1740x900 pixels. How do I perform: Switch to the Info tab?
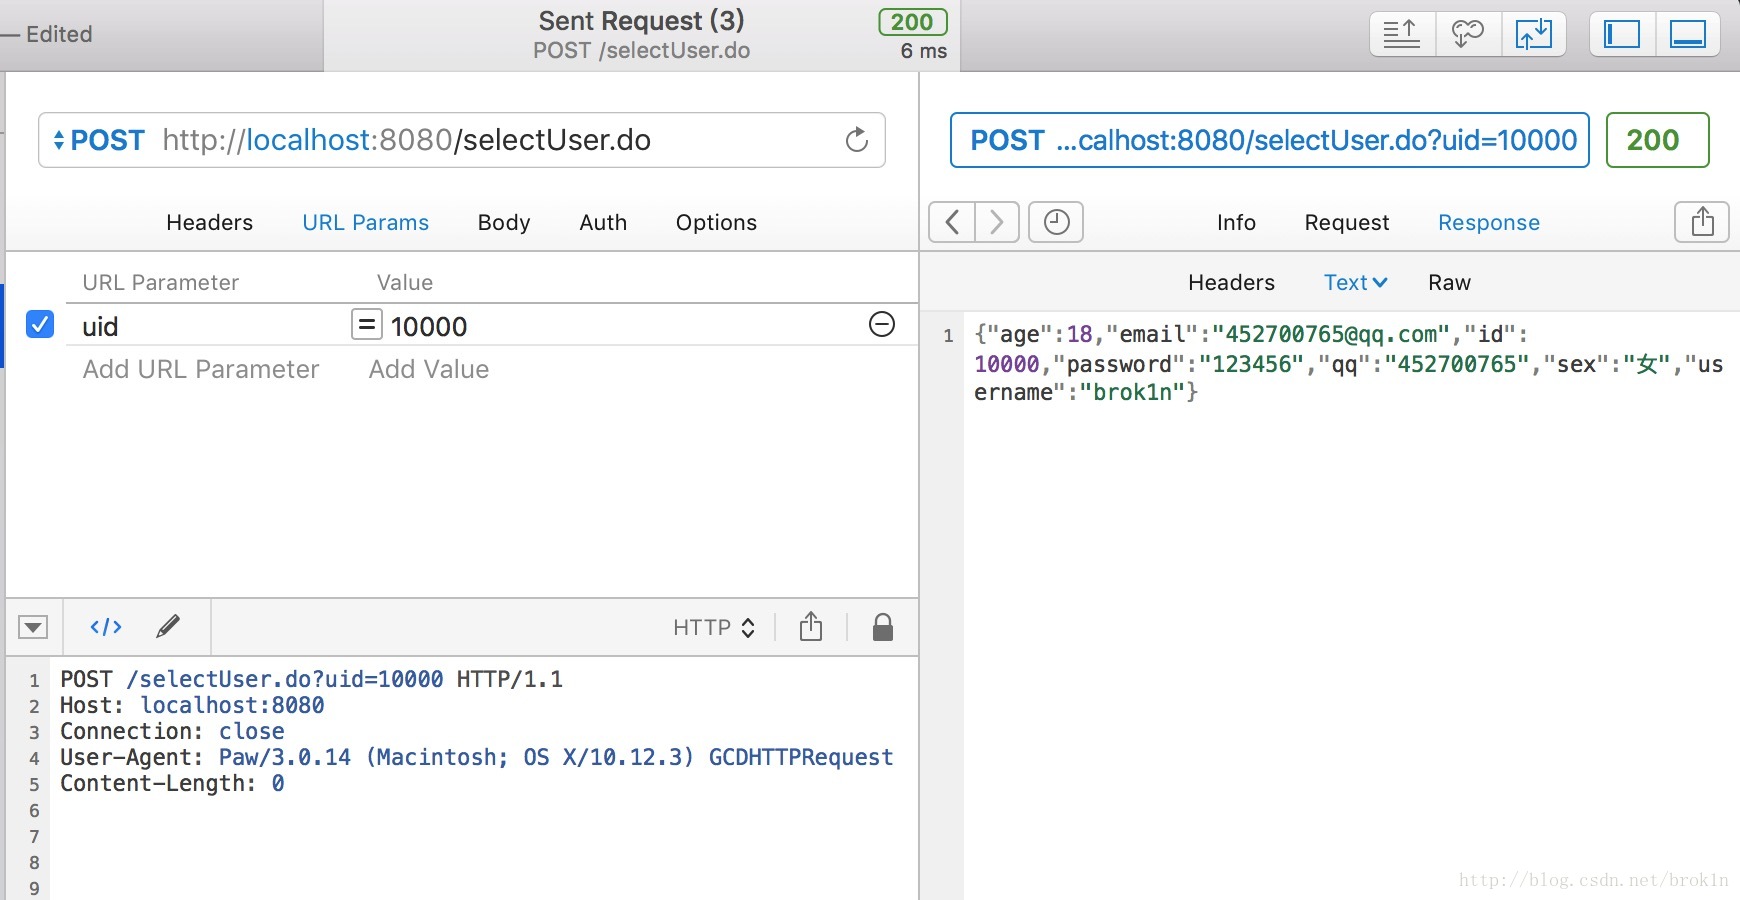pos(1236,222)
